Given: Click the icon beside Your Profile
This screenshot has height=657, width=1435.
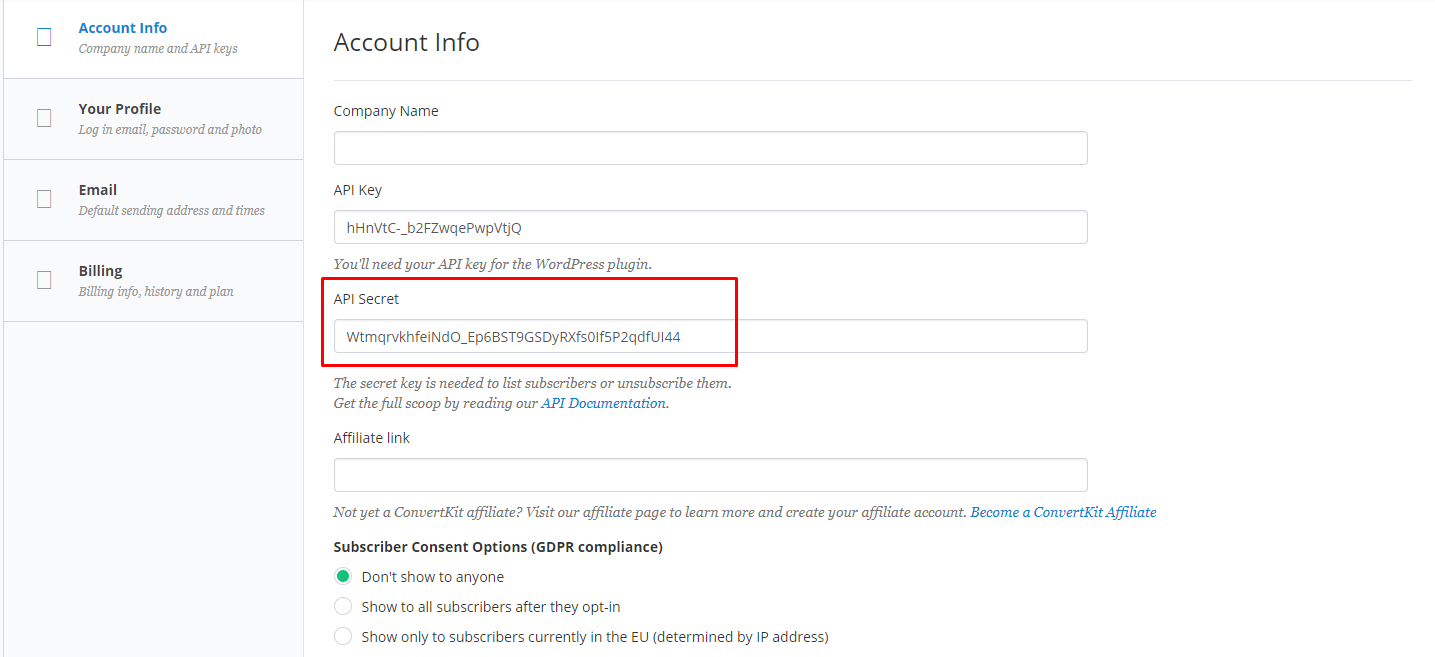Looking at the screenshot, I should tap(44, 118).
